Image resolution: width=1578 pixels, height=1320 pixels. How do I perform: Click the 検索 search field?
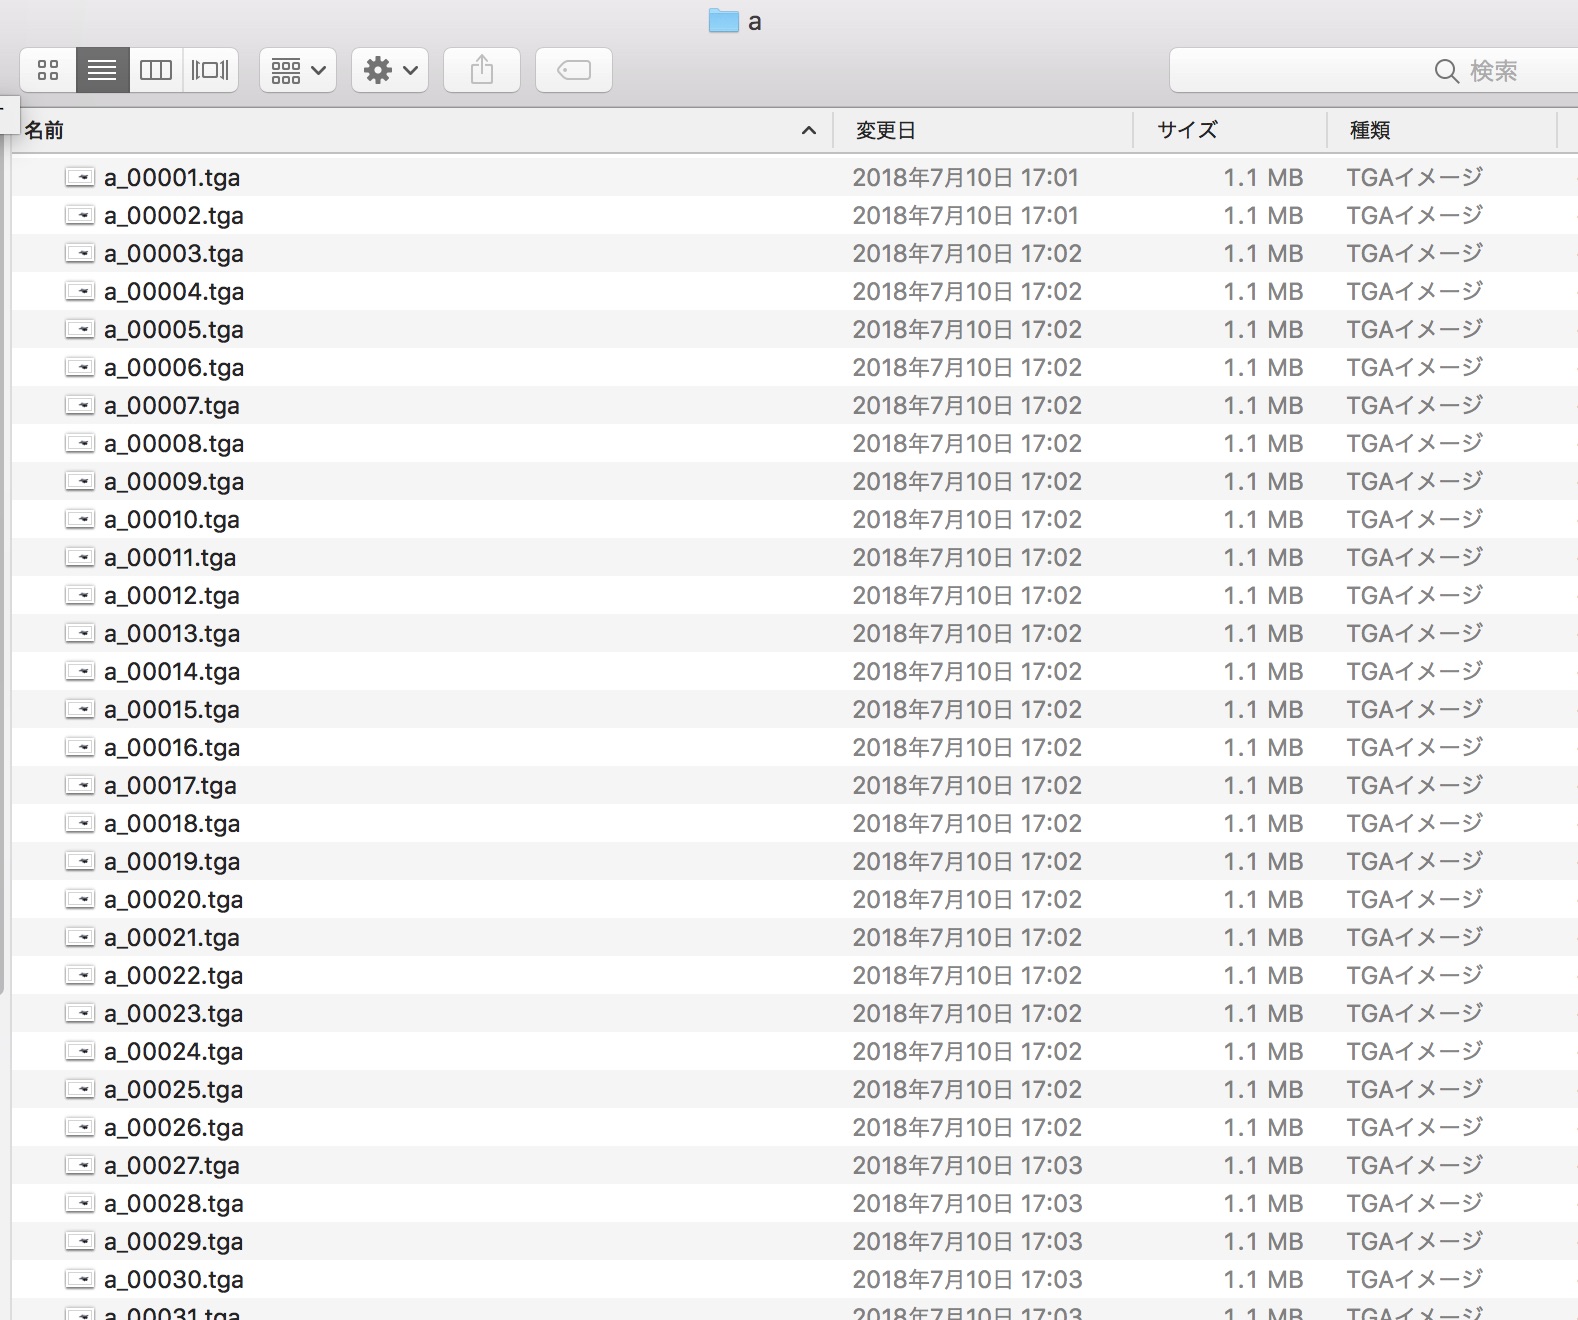pos(1374,70)
